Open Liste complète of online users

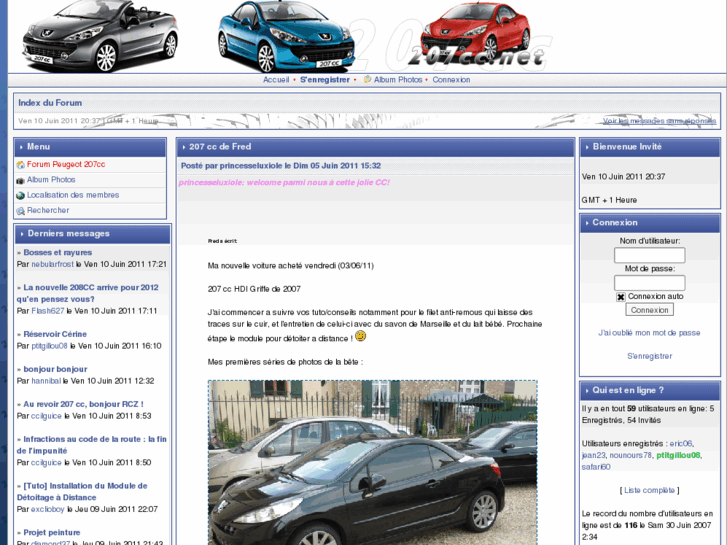pos(649,491)
